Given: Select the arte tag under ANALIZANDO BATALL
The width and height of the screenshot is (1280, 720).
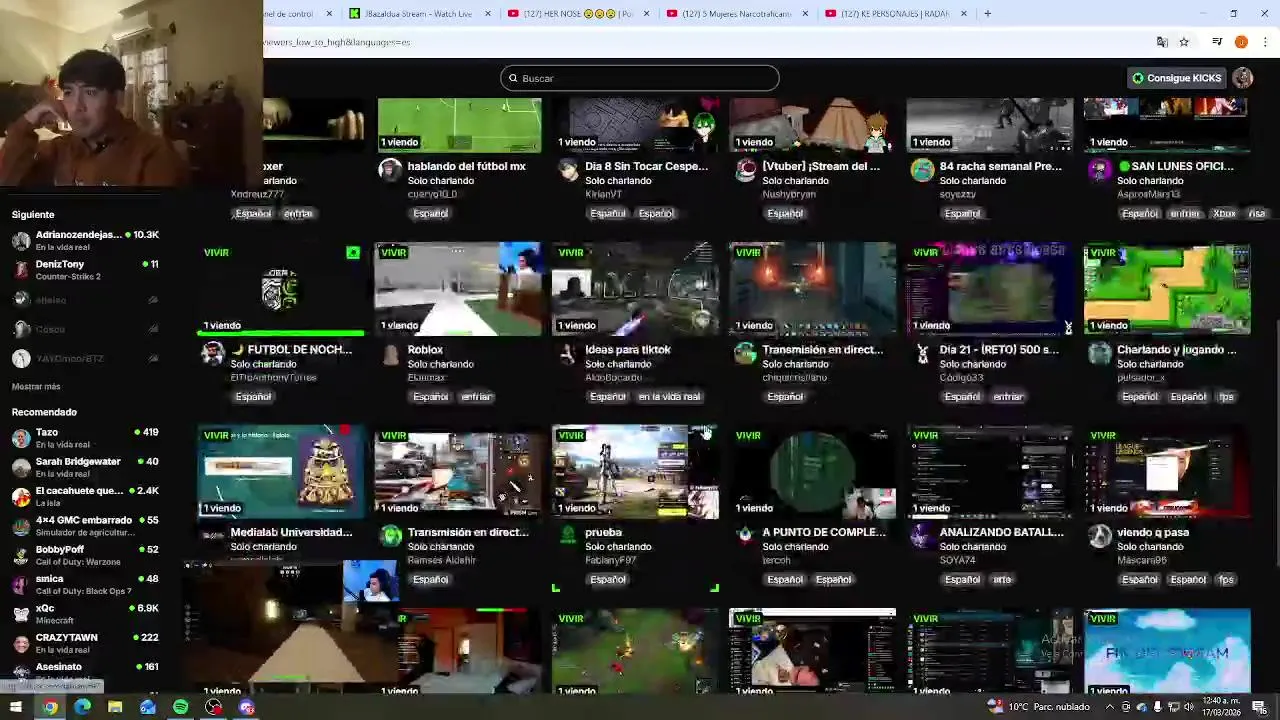Looking at the screenshot, I should pos(1002,580).
